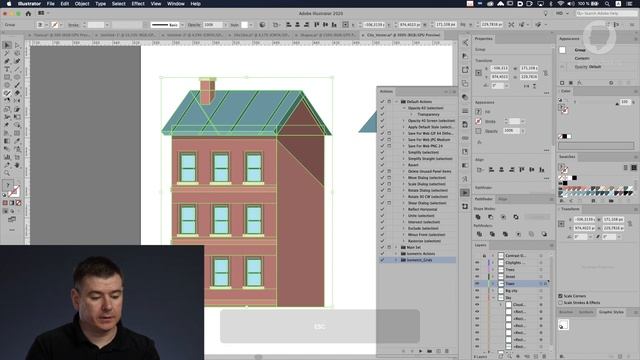Collapse the Default Actions set
Image resolution: width=640 pixels, height=360 pixels.
click(x=396, y=101)
